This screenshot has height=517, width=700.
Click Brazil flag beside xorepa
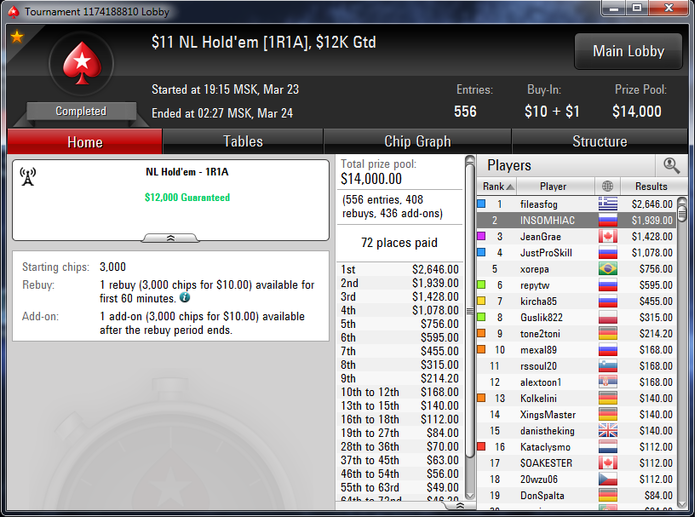(608, 269)
